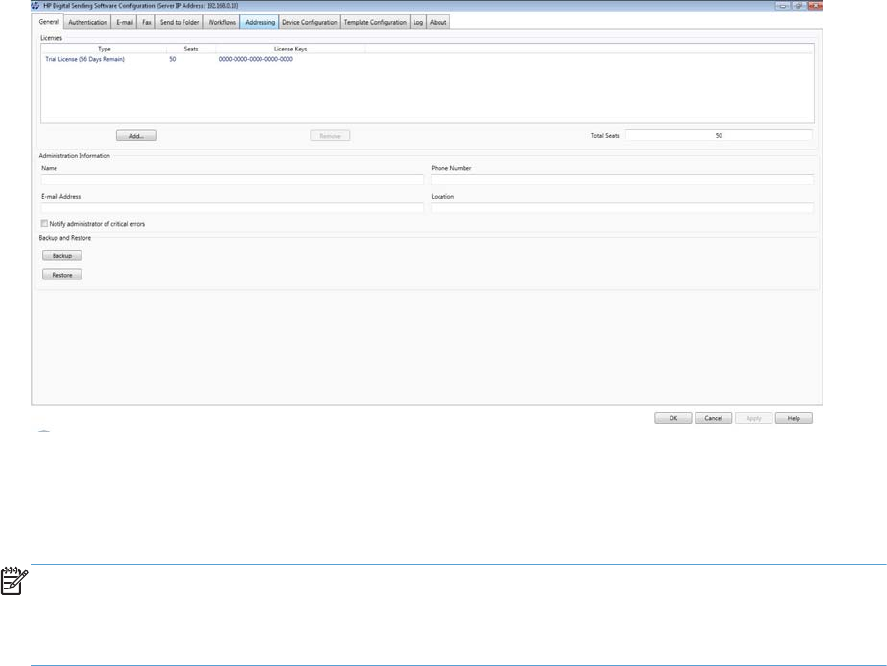The image size is (887, 666).
Task: Focus the Location field
Action: [x=623, y=208]
